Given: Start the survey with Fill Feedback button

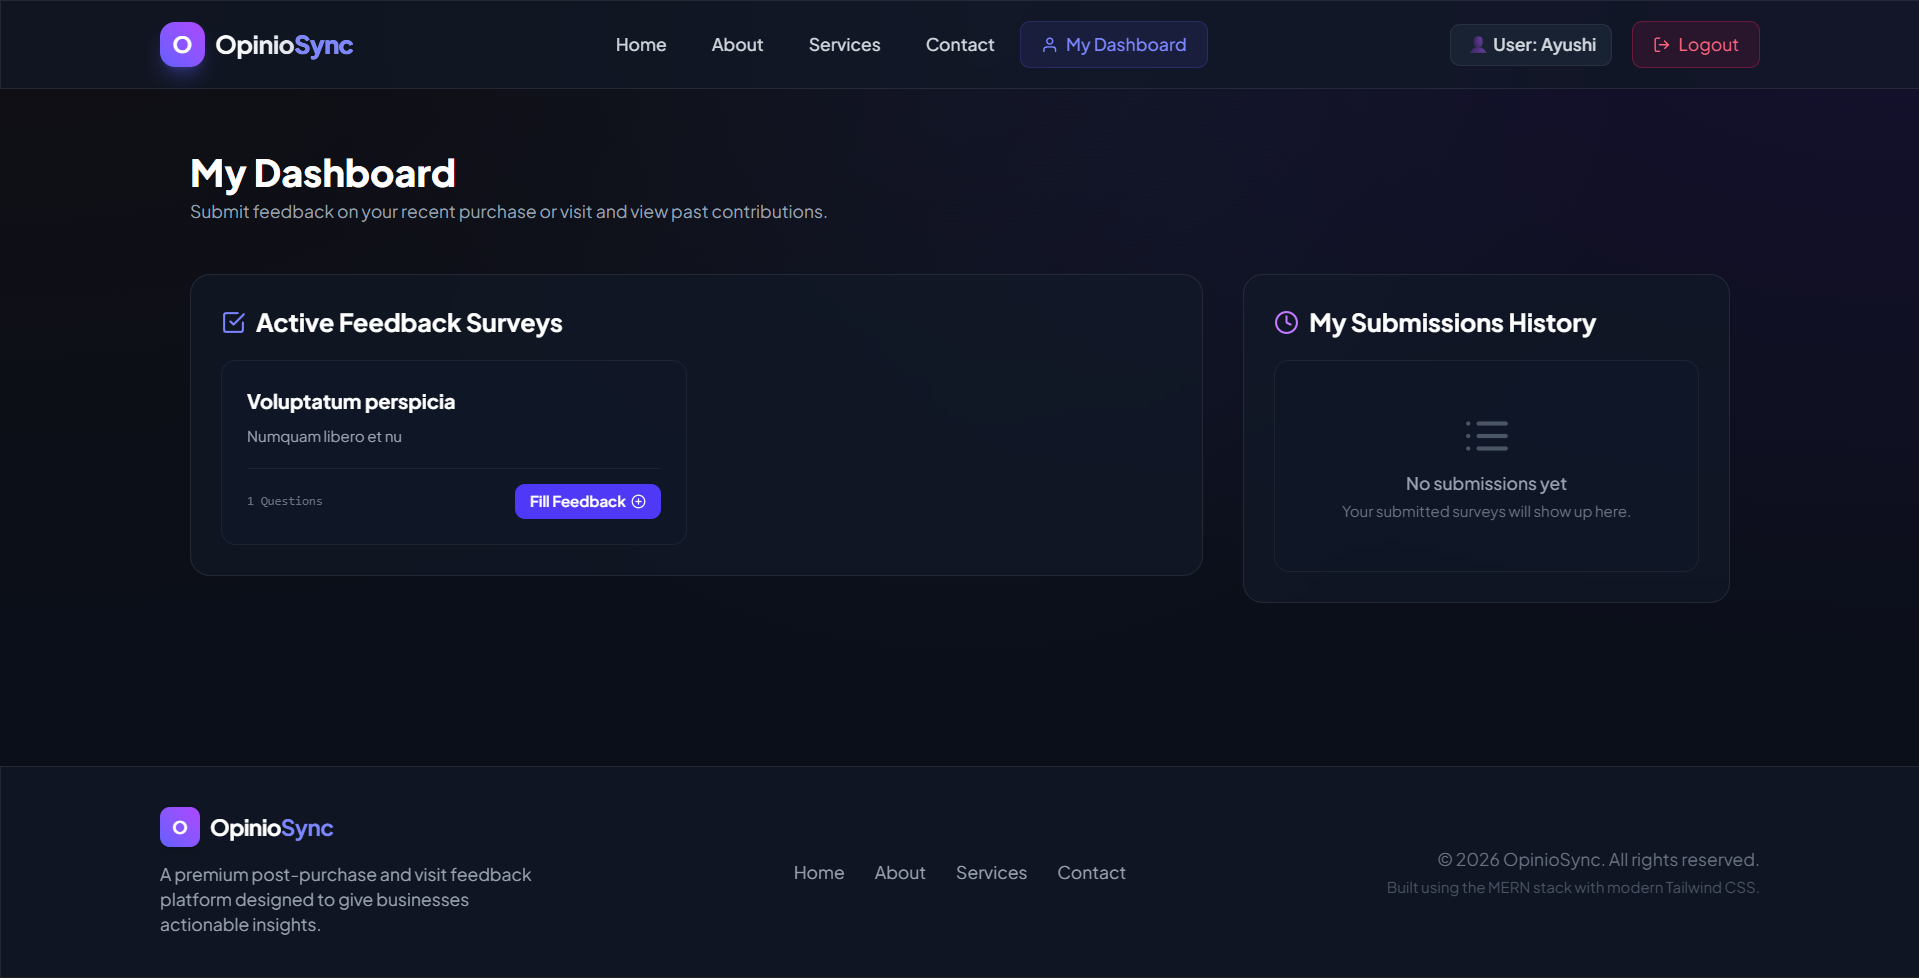Looking at the screenshot, I should pyautogui.click(x=587, y=502).
